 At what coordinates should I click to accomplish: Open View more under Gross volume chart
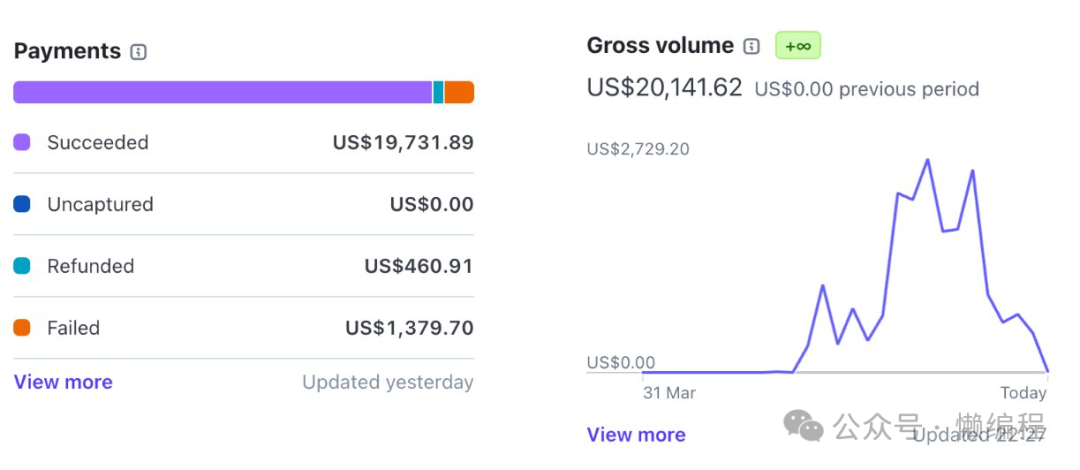pos(636,435)
